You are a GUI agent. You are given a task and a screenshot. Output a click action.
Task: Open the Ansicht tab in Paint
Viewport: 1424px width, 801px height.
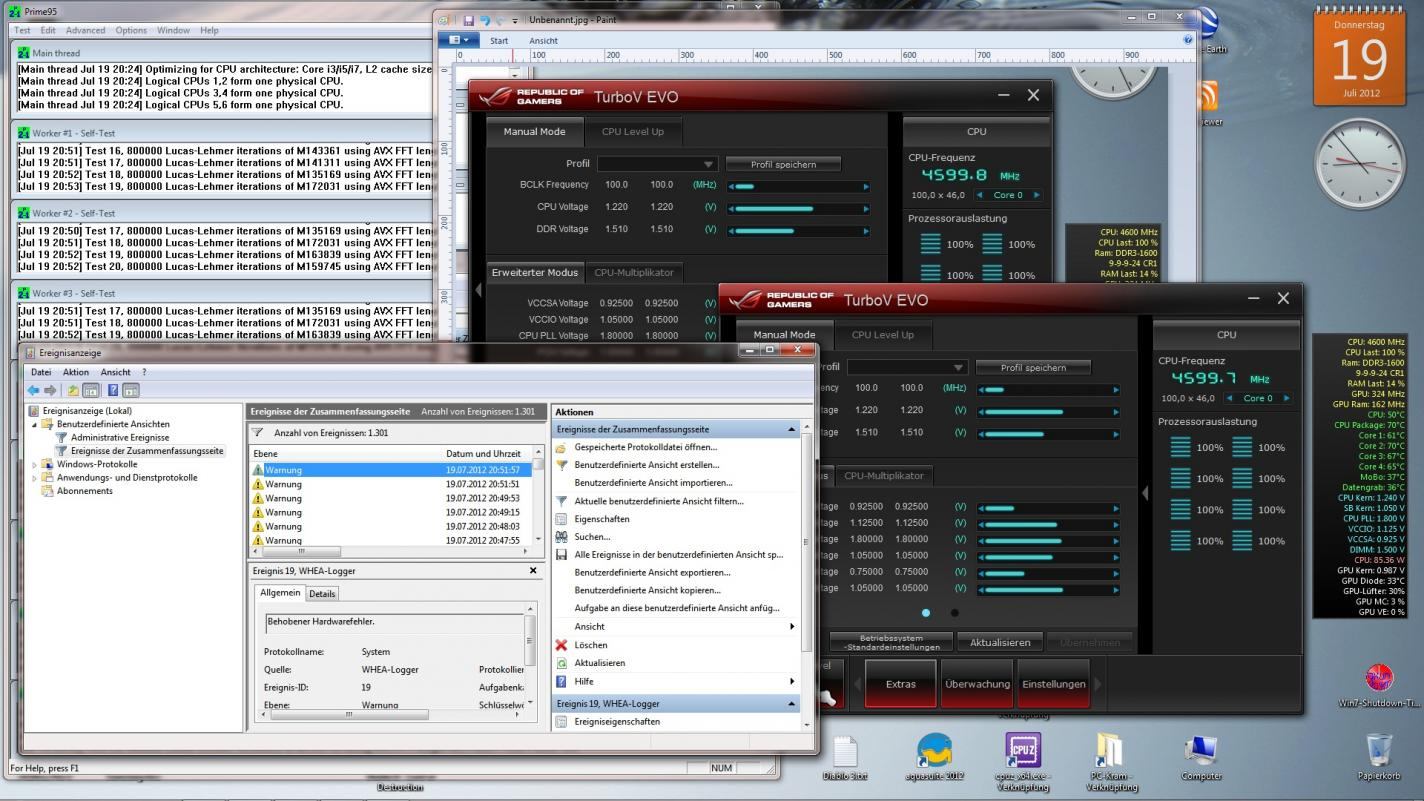543,40
